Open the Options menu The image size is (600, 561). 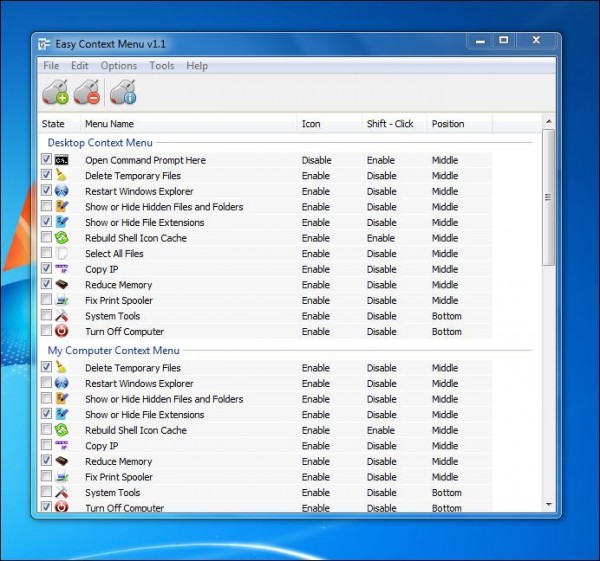point(119,66)
